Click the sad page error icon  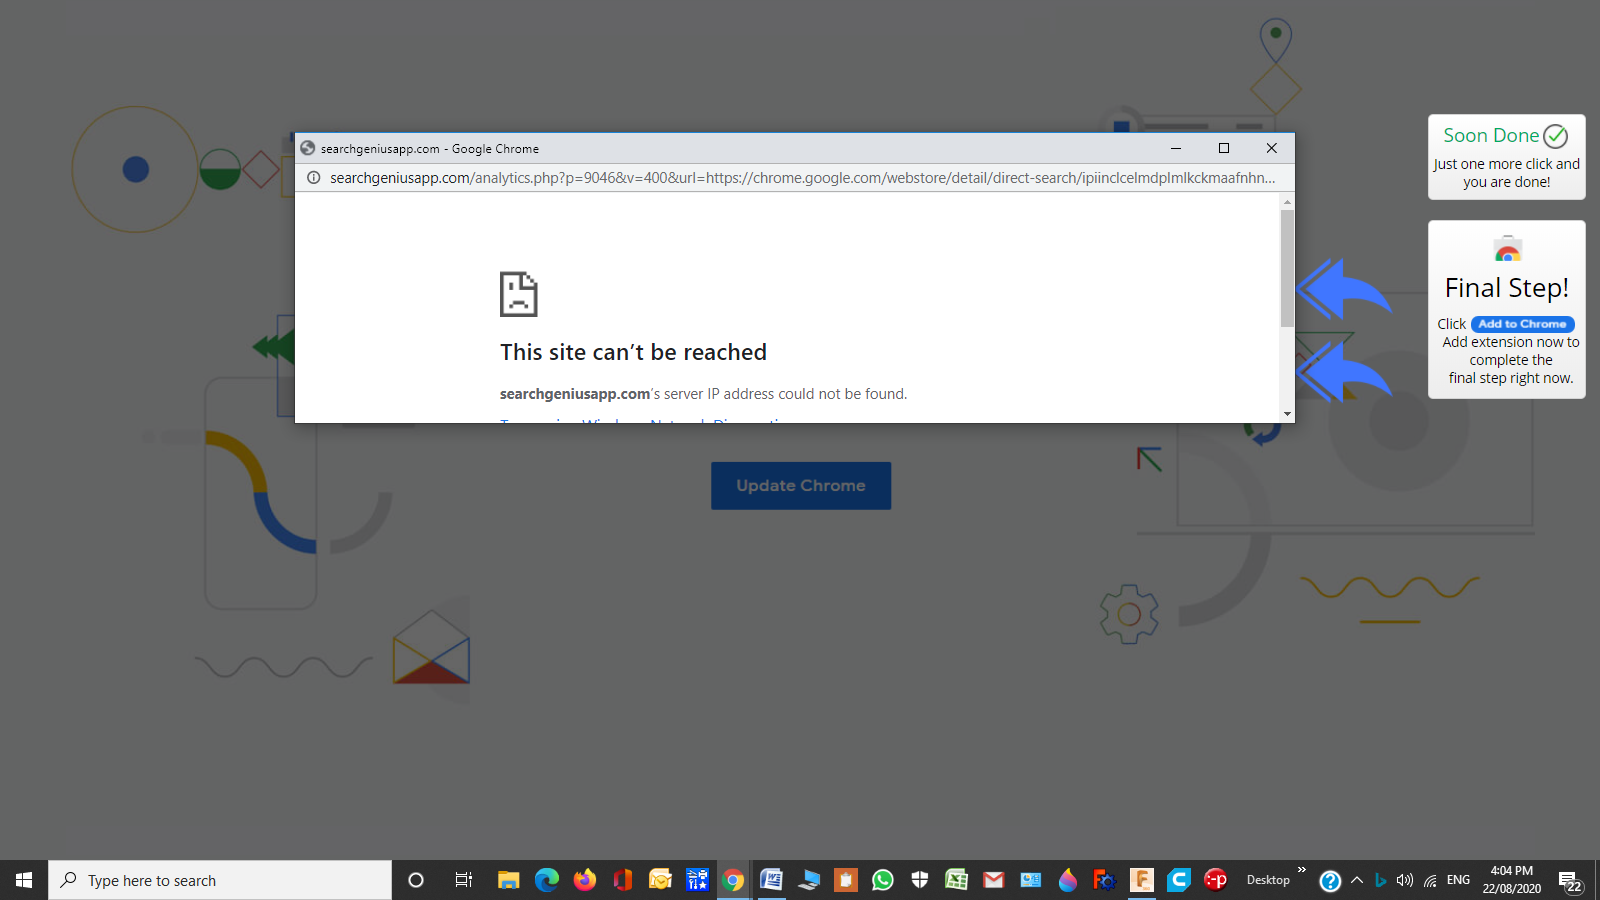[518, 294]
